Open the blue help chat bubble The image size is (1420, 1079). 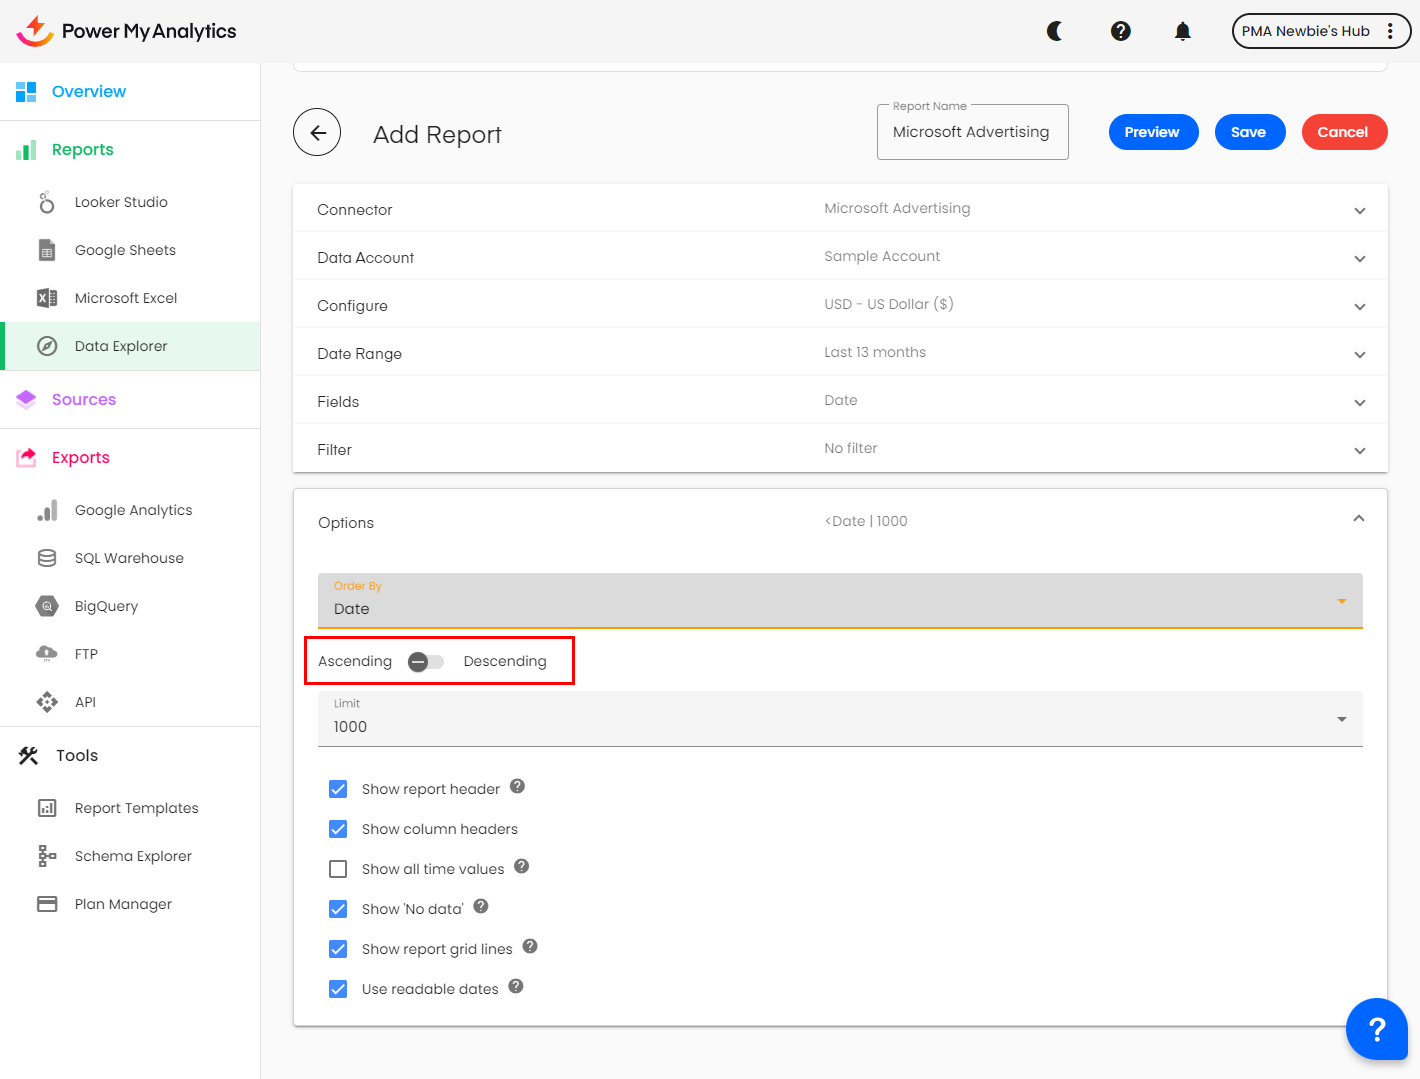[x=1376, y=1028]
